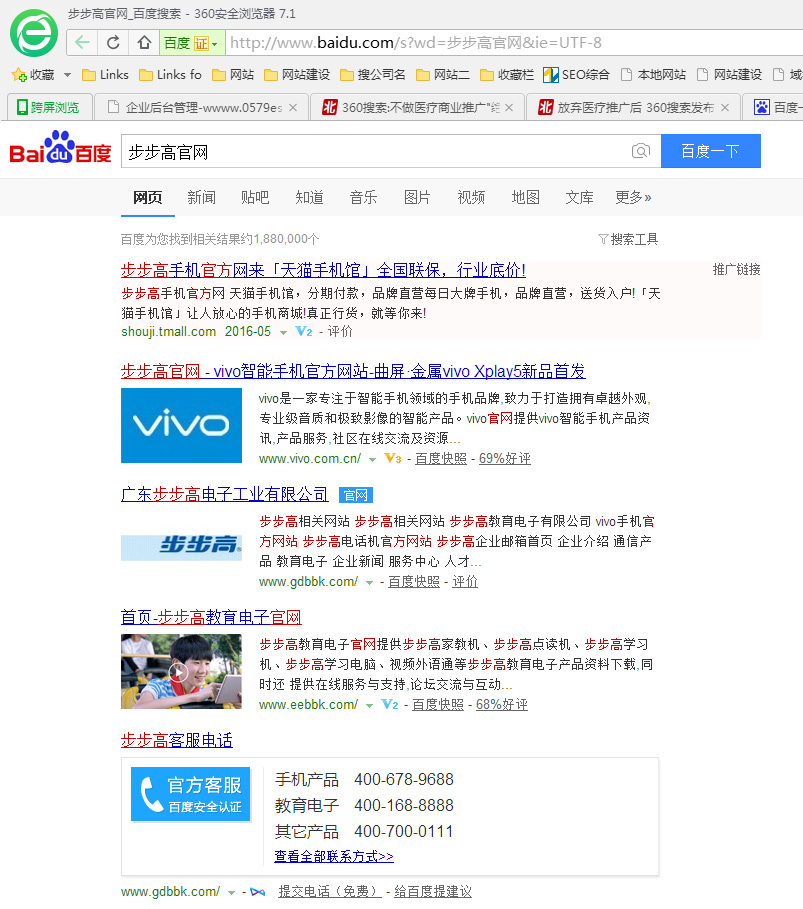Open the 收藏栏 bookmark folder
Image resolution: width=803 pixels, height=909 pixels.
point(507,75)
